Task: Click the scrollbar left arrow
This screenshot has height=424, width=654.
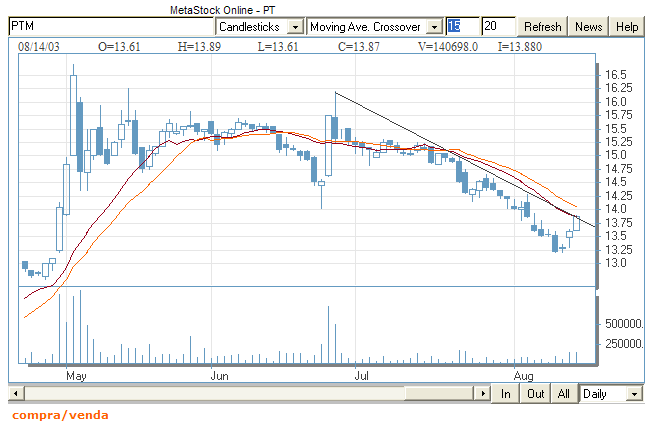Action: (16, 394)
